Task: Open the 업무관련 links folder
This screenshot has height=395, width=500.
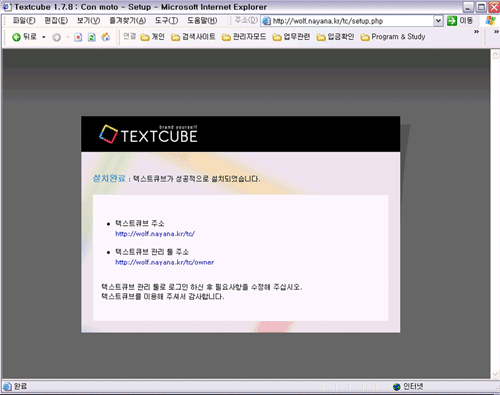Action: coord(291,37)
